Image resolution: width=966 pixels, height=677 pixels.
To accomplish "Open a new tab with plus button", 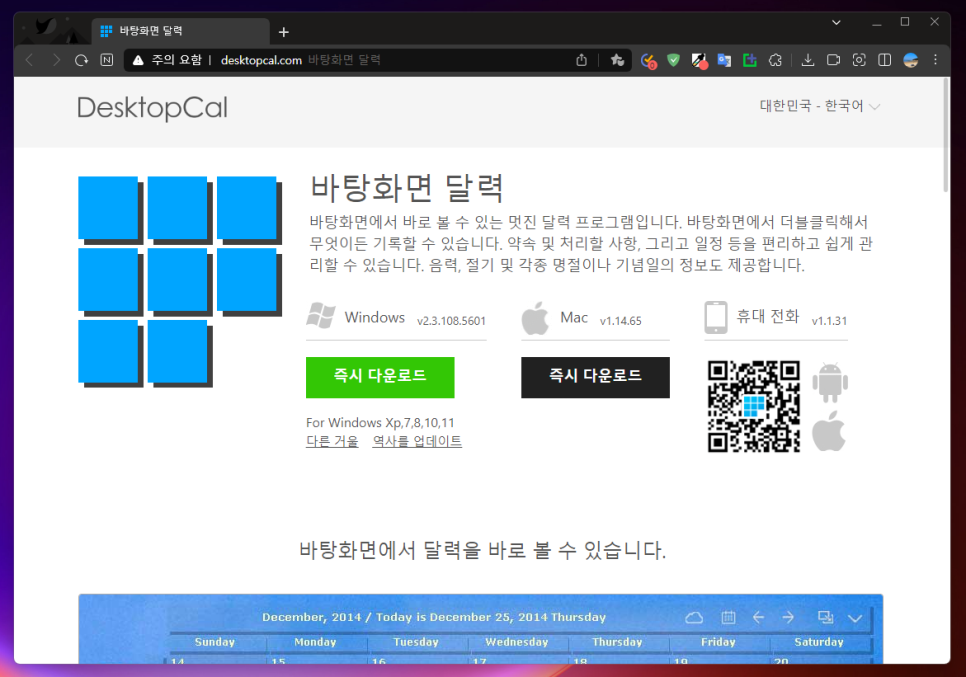I will tap(283, 31).
